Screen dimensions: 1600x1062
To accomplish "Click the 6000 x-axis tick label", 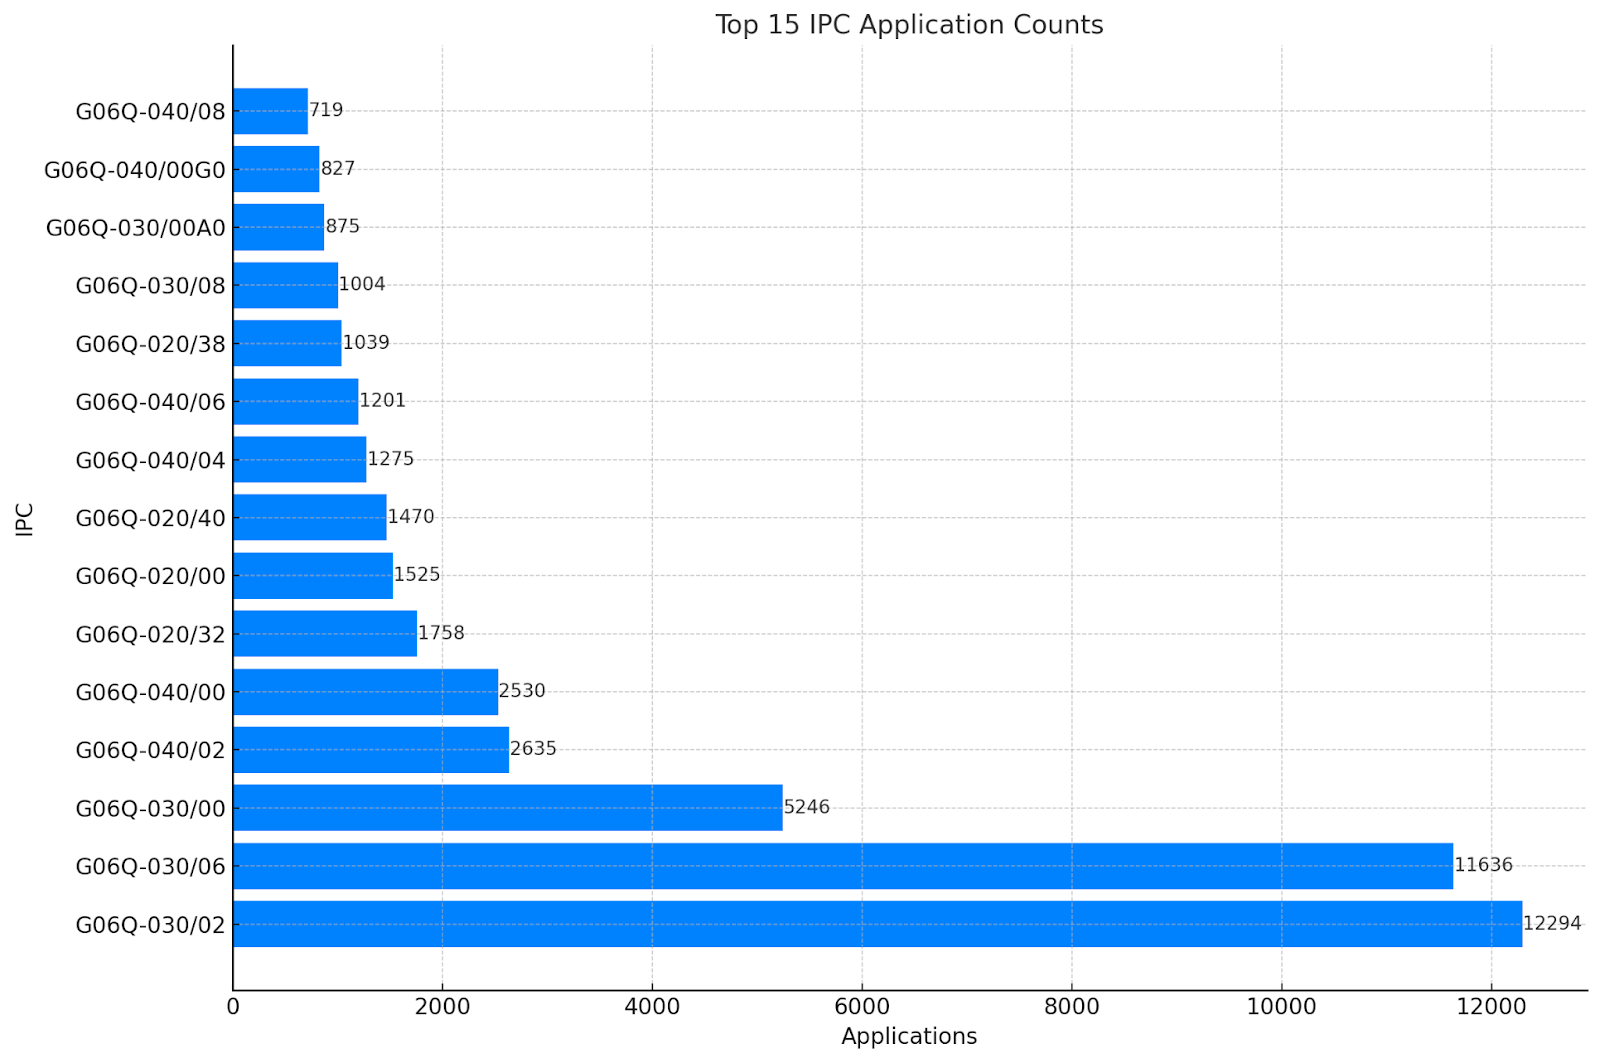I will click(862, 1007).
